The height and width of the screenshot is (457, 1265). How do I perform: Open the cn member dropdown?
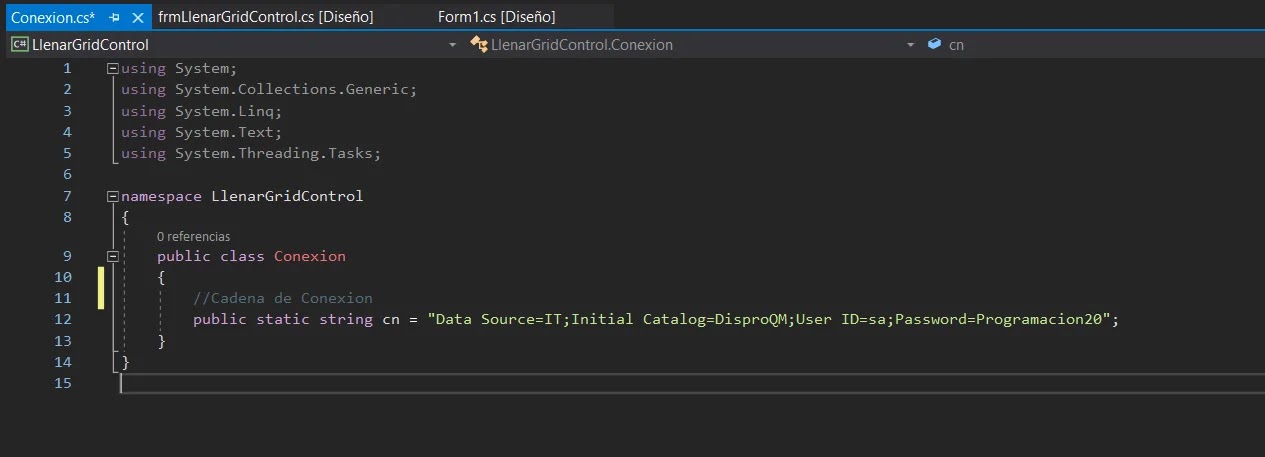(x=1092, y=45)
